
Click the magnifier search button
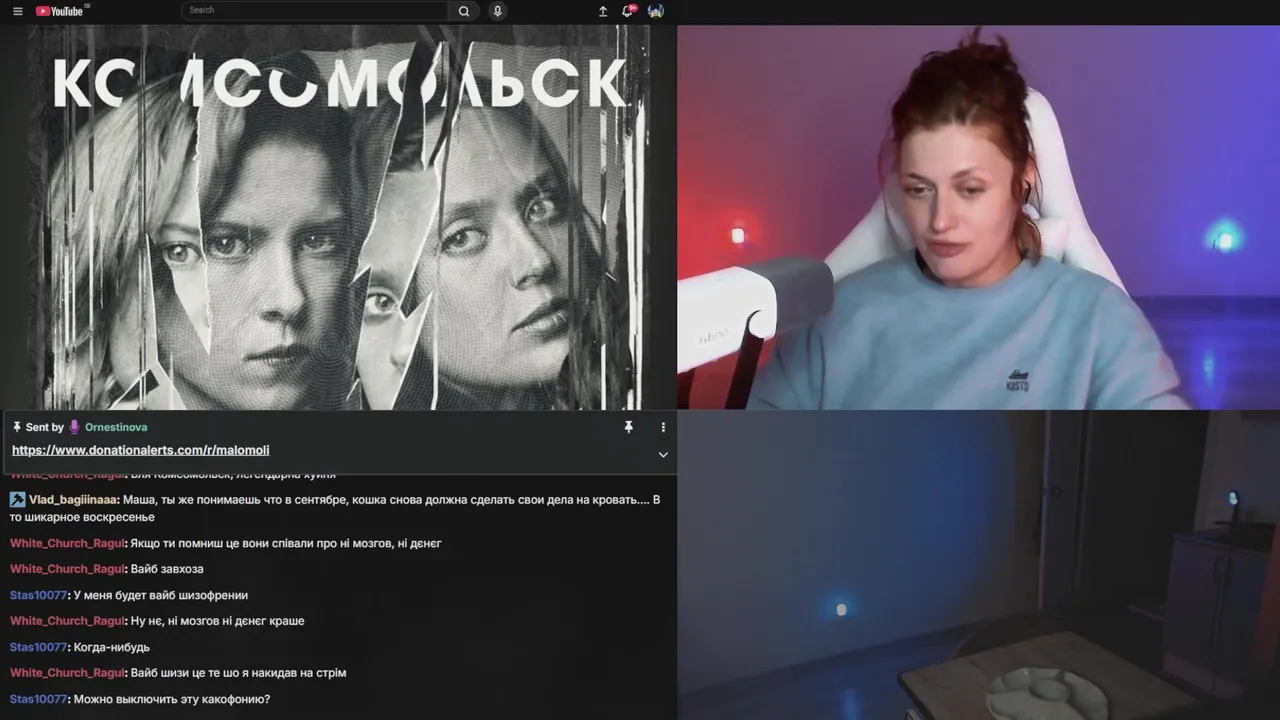[464, 11]
